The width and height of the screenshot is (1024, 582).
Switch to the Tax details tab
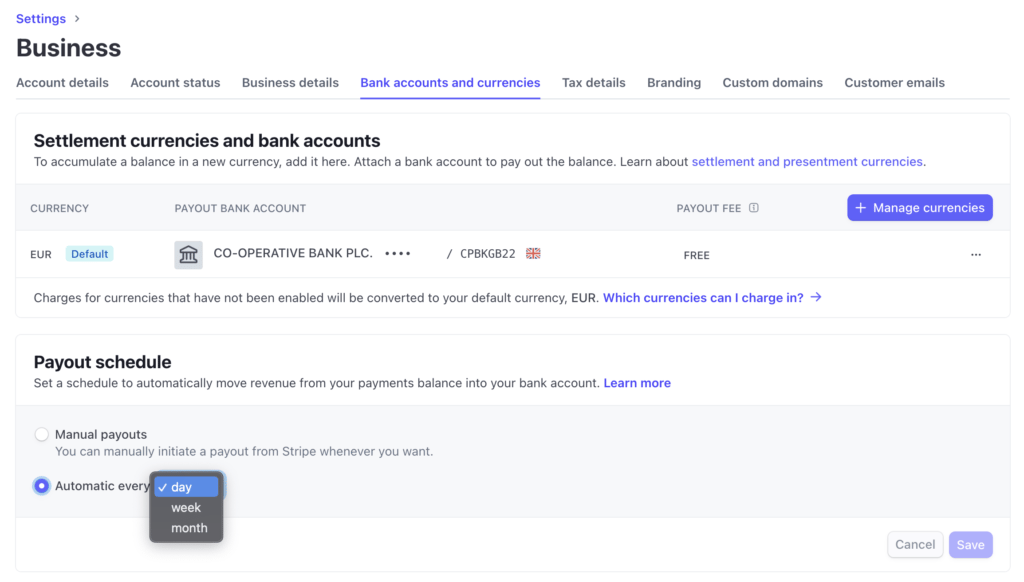[593, 83]
